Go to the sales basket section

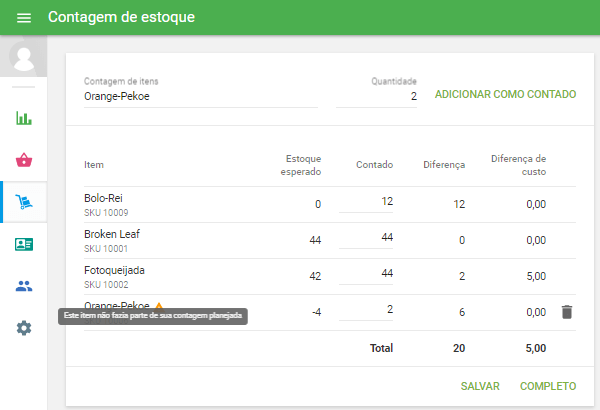coord(24,160)
